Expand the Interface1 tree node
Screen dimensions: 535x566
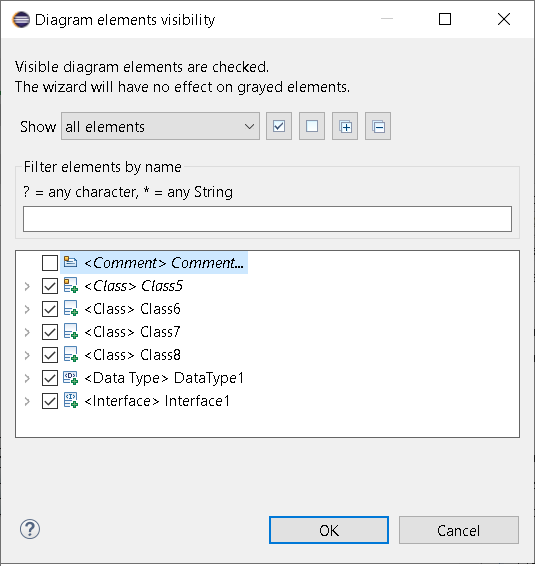(x=27, y=401)
